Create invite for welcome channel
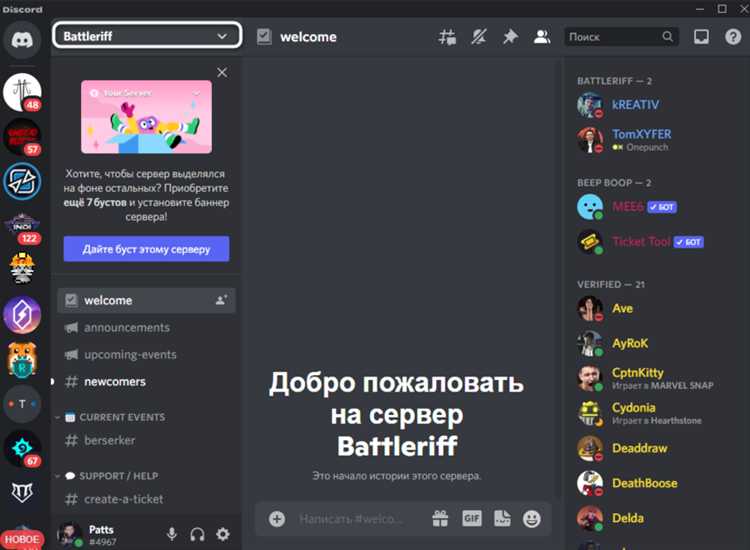The image size is (750, 550). [221, 300]
